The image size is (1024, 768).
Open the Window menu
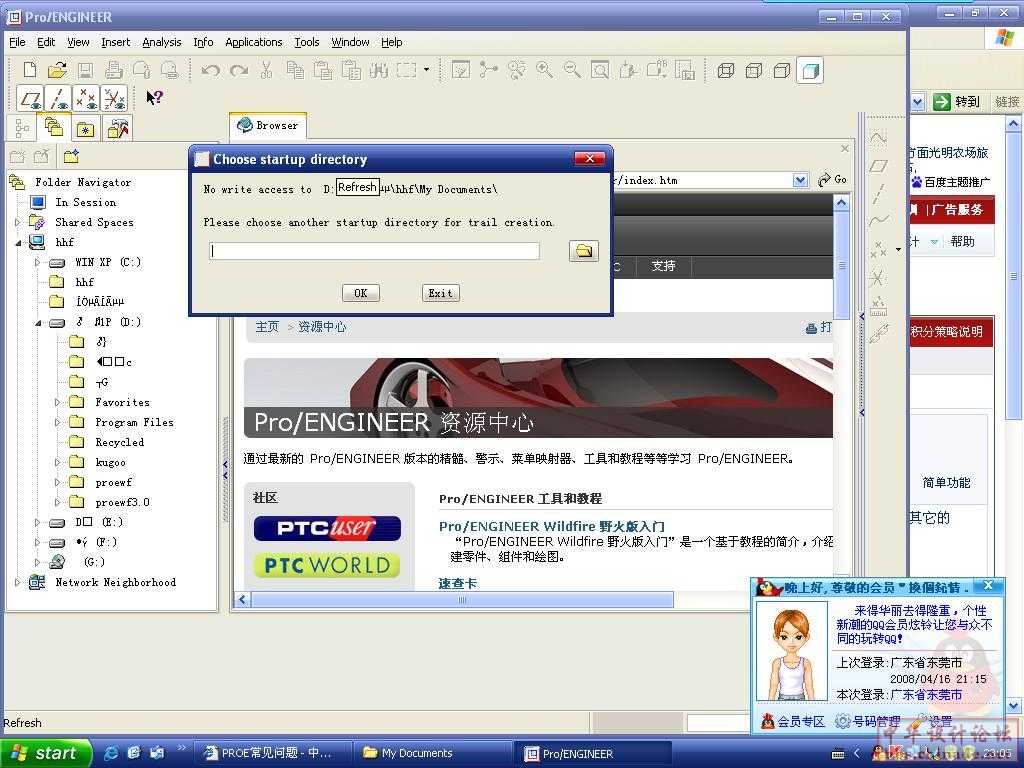click(x=350, y=42)
